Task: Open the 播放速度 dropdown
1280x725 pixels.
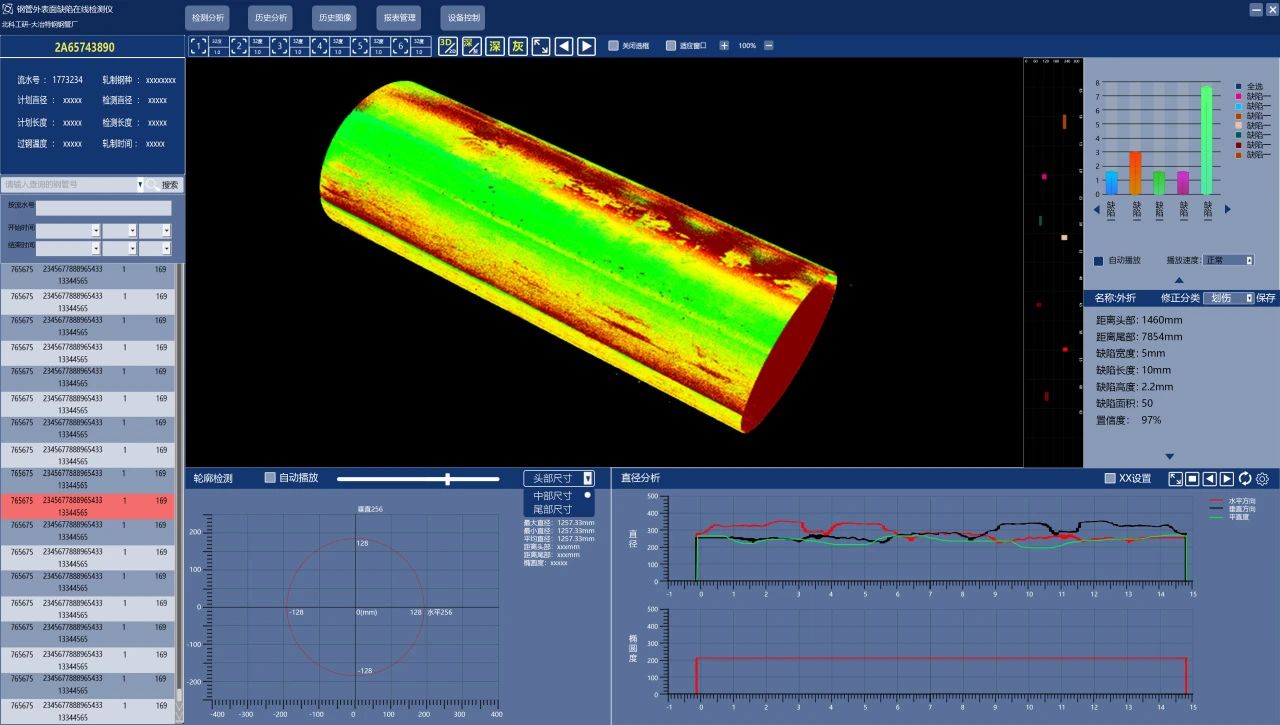Action: point(1229,260)
